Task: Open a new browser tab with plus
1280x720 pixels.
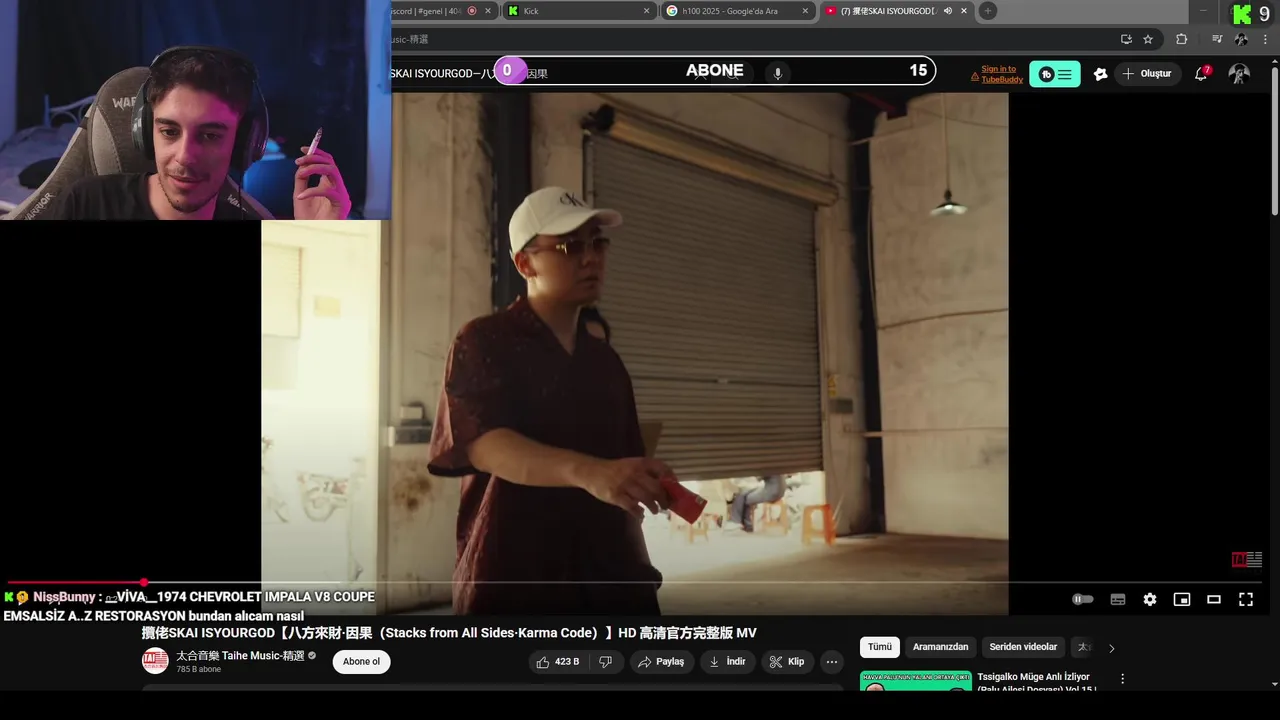Action: (988, 11)
